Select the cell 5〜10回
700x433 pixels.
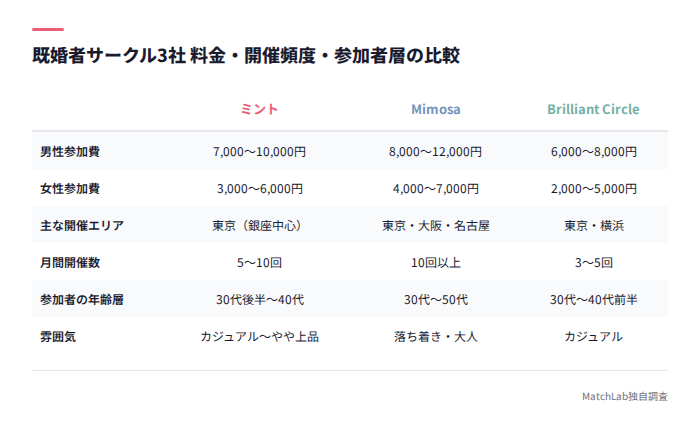tap(259, 262)
